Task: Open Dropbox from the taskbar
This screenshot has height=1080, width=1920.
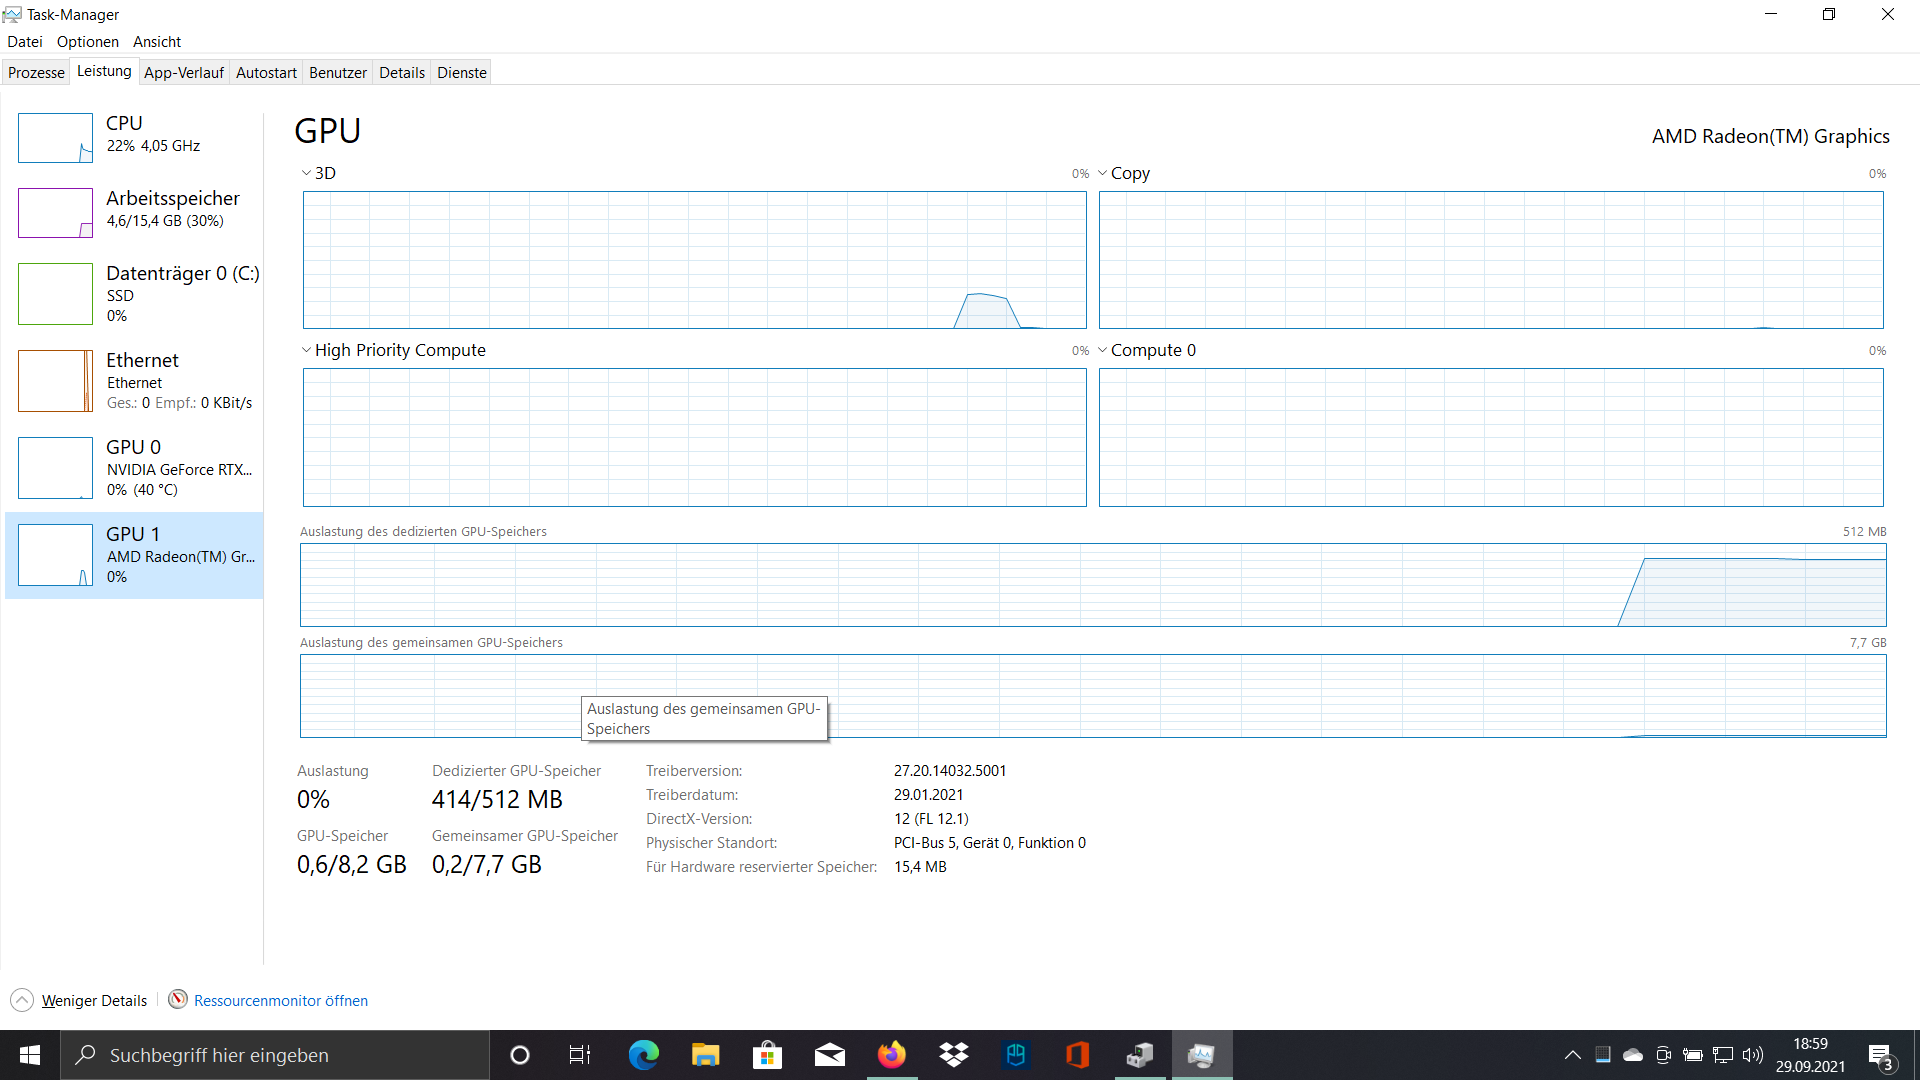Action: click(953, 1055)
